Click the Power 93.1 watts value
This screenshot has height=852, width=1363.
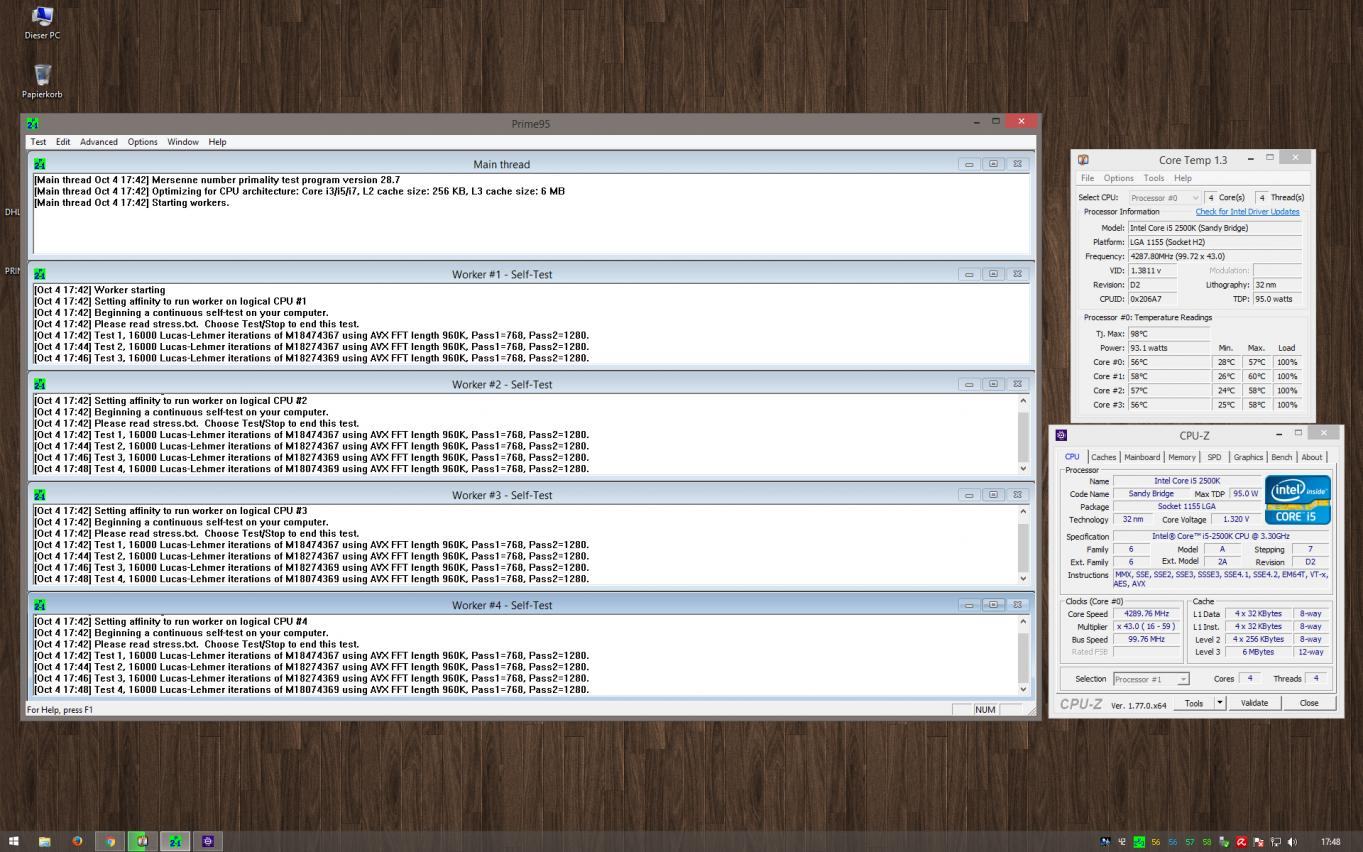click(x=1169, y=348)
